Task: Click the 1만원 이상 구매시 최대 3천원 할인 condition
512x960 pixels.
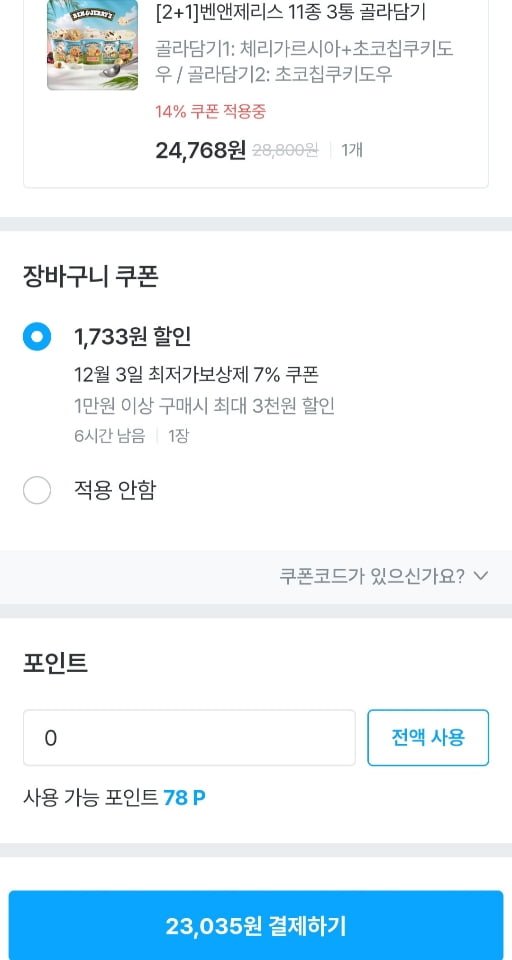Action: click(205, 406)
